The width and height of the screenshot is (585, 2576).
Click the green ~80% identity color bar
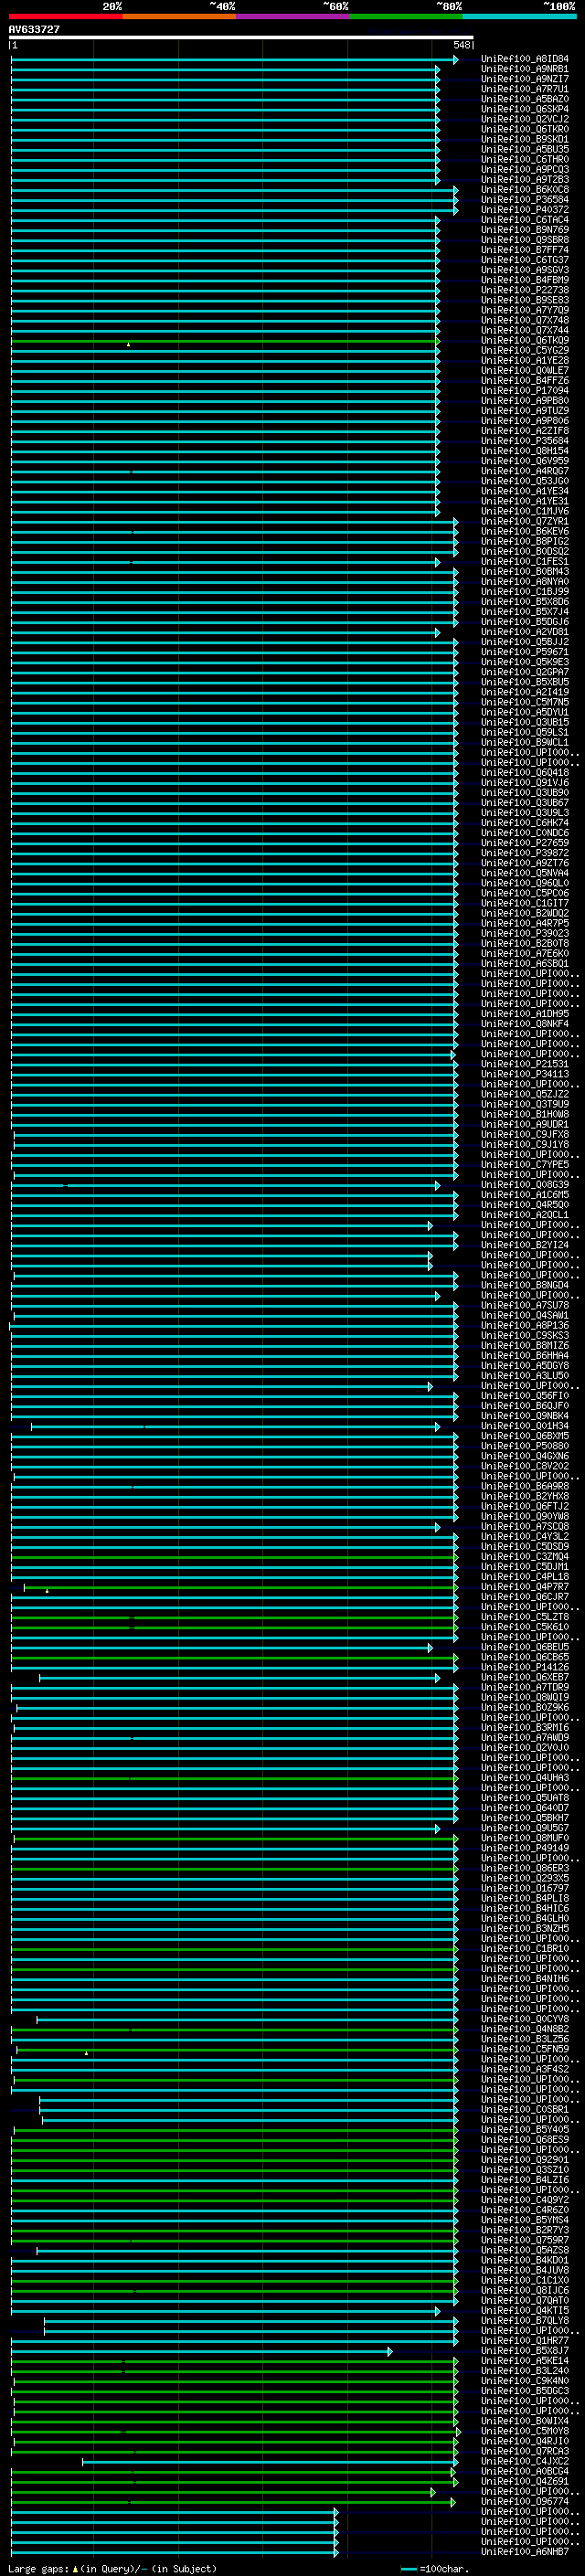click(405, 16)
